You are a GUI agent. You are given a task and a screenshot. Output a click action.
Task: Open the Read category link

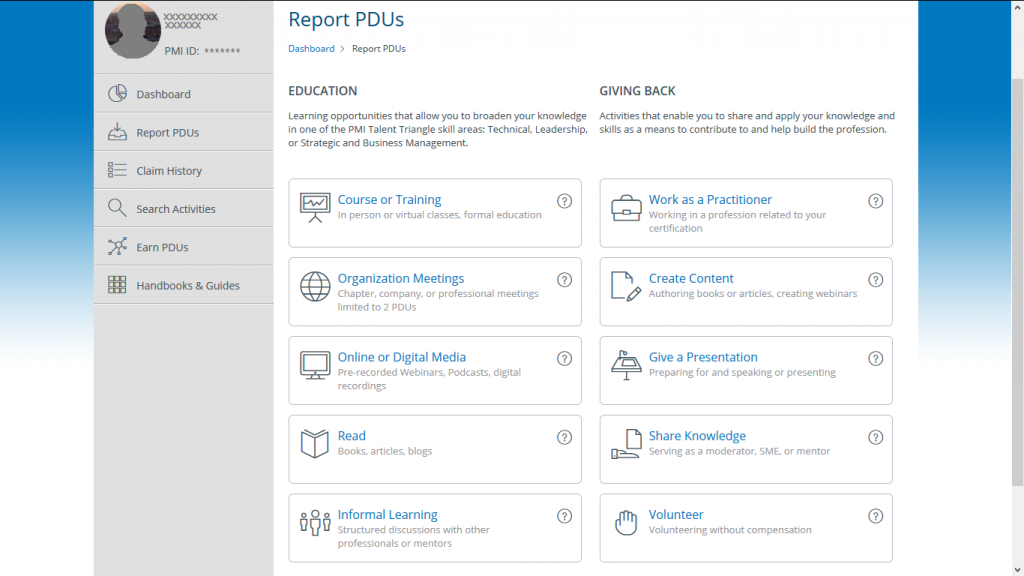pyautogui.click(x=351, y=436)
